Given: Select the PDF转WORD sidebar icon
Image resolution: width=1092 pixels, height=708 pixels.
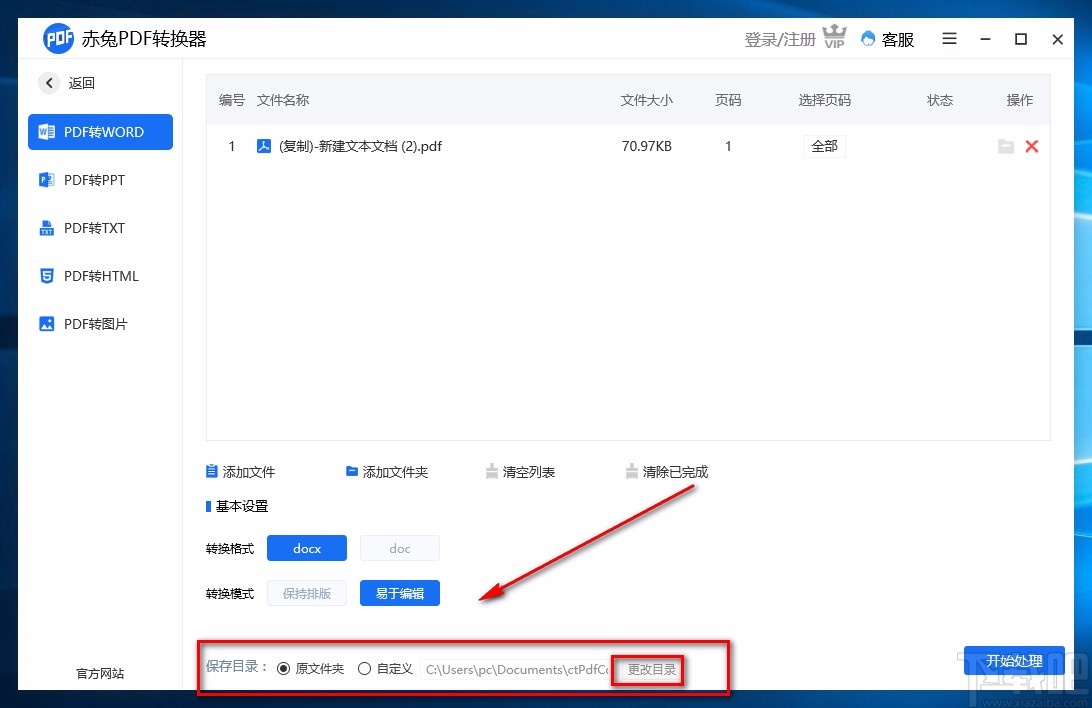Looking at the screenshot, I should (46, 131).
